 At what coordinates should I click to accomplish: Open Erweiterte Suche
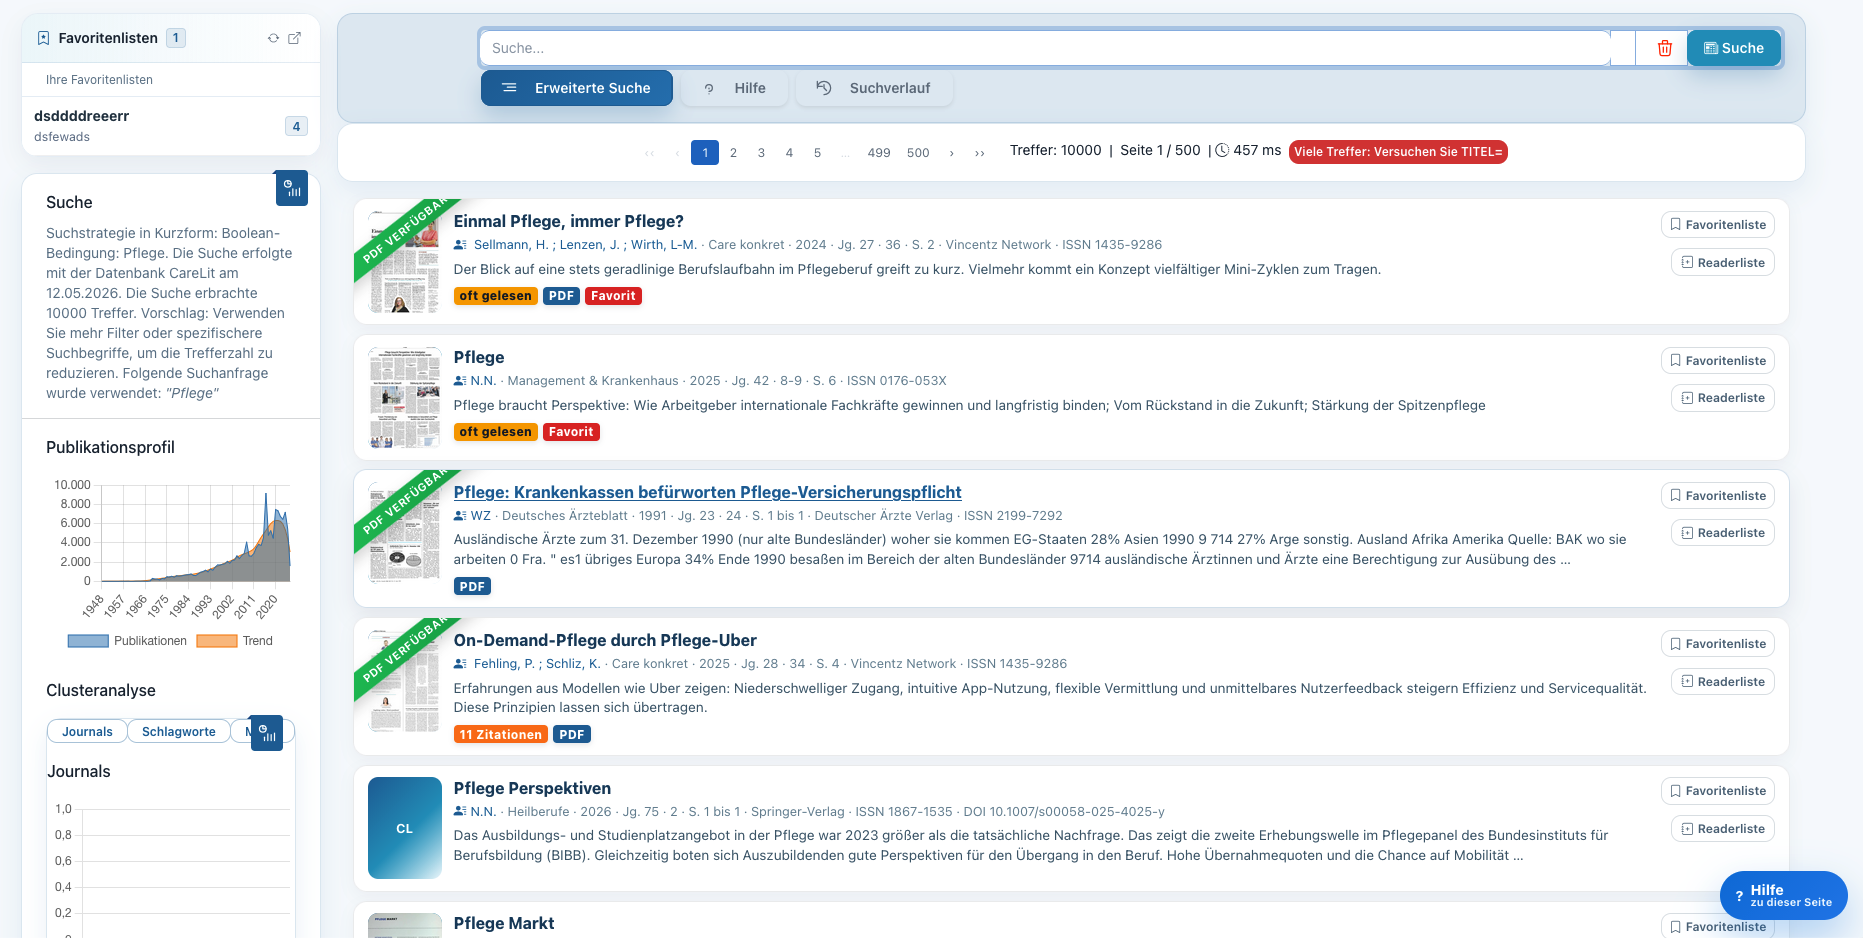(x=577, y=88)
